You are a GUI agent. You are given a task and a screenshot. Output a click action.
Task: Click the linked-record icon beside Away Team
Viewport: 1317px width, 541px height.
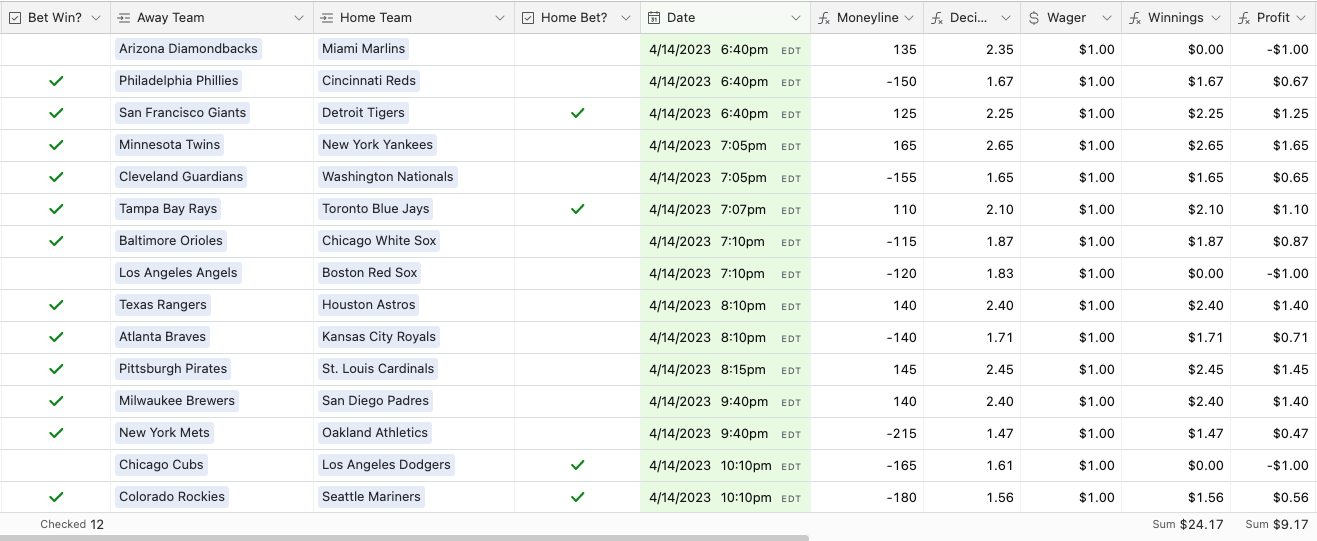124,18
